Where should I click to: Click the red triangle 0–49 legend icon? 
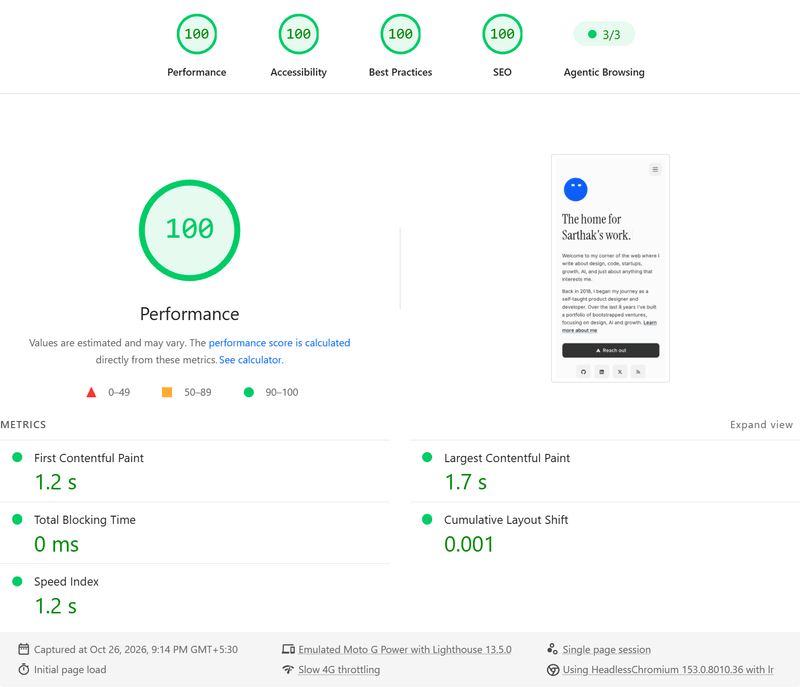(x=91, y=392)
